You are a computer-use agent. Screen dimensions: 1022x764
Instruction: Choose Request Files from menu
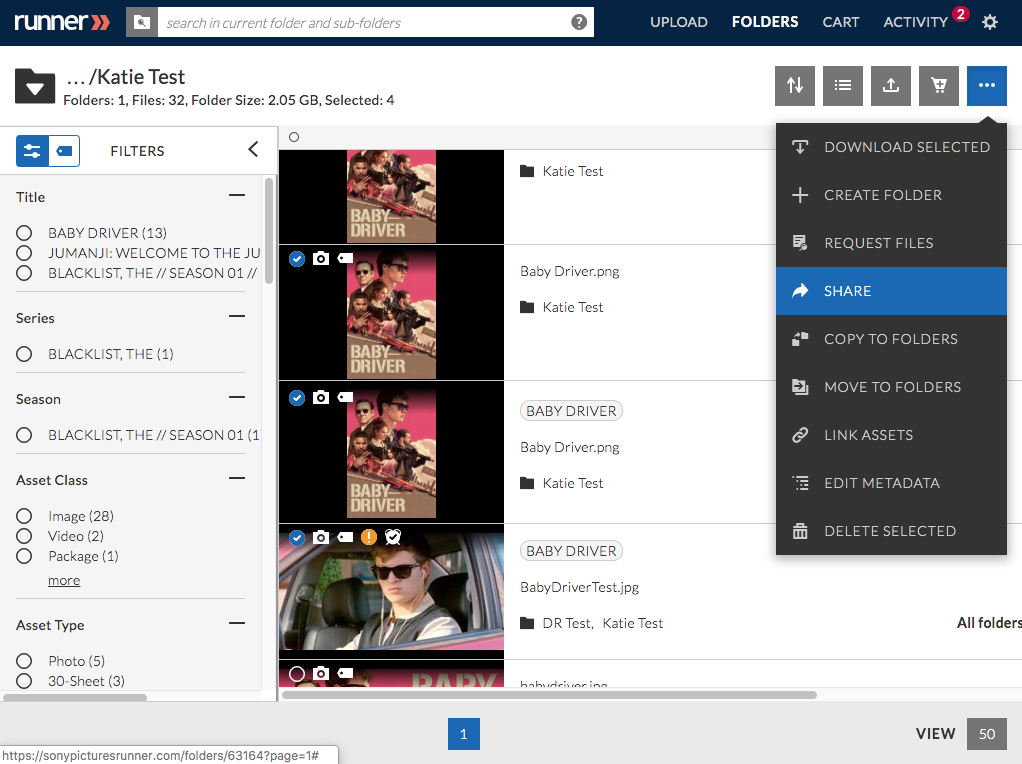click(x=891, y=243)
